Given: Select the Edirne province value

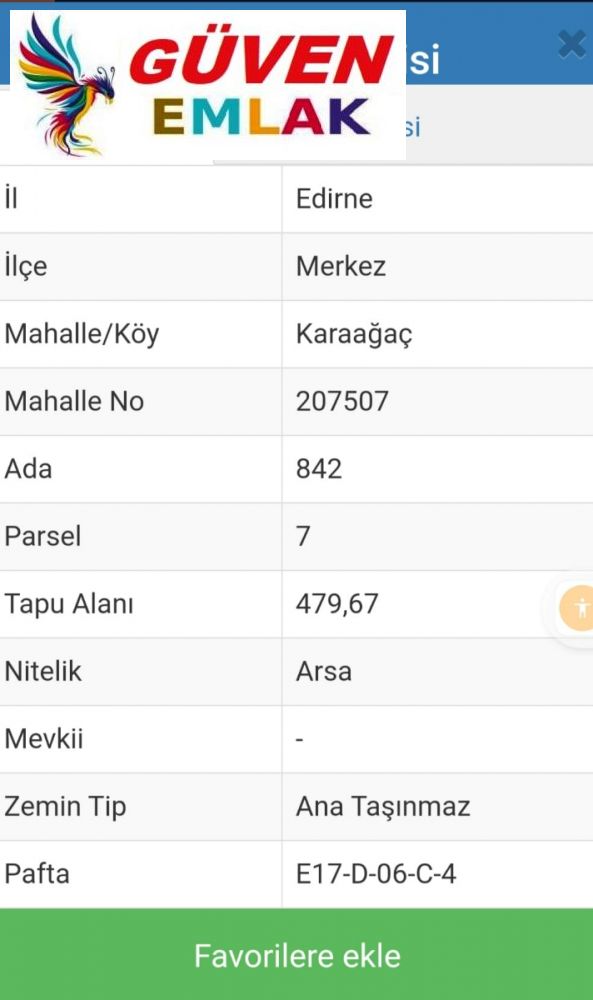Looking at the screenshot, I should [x=334, y=198].
